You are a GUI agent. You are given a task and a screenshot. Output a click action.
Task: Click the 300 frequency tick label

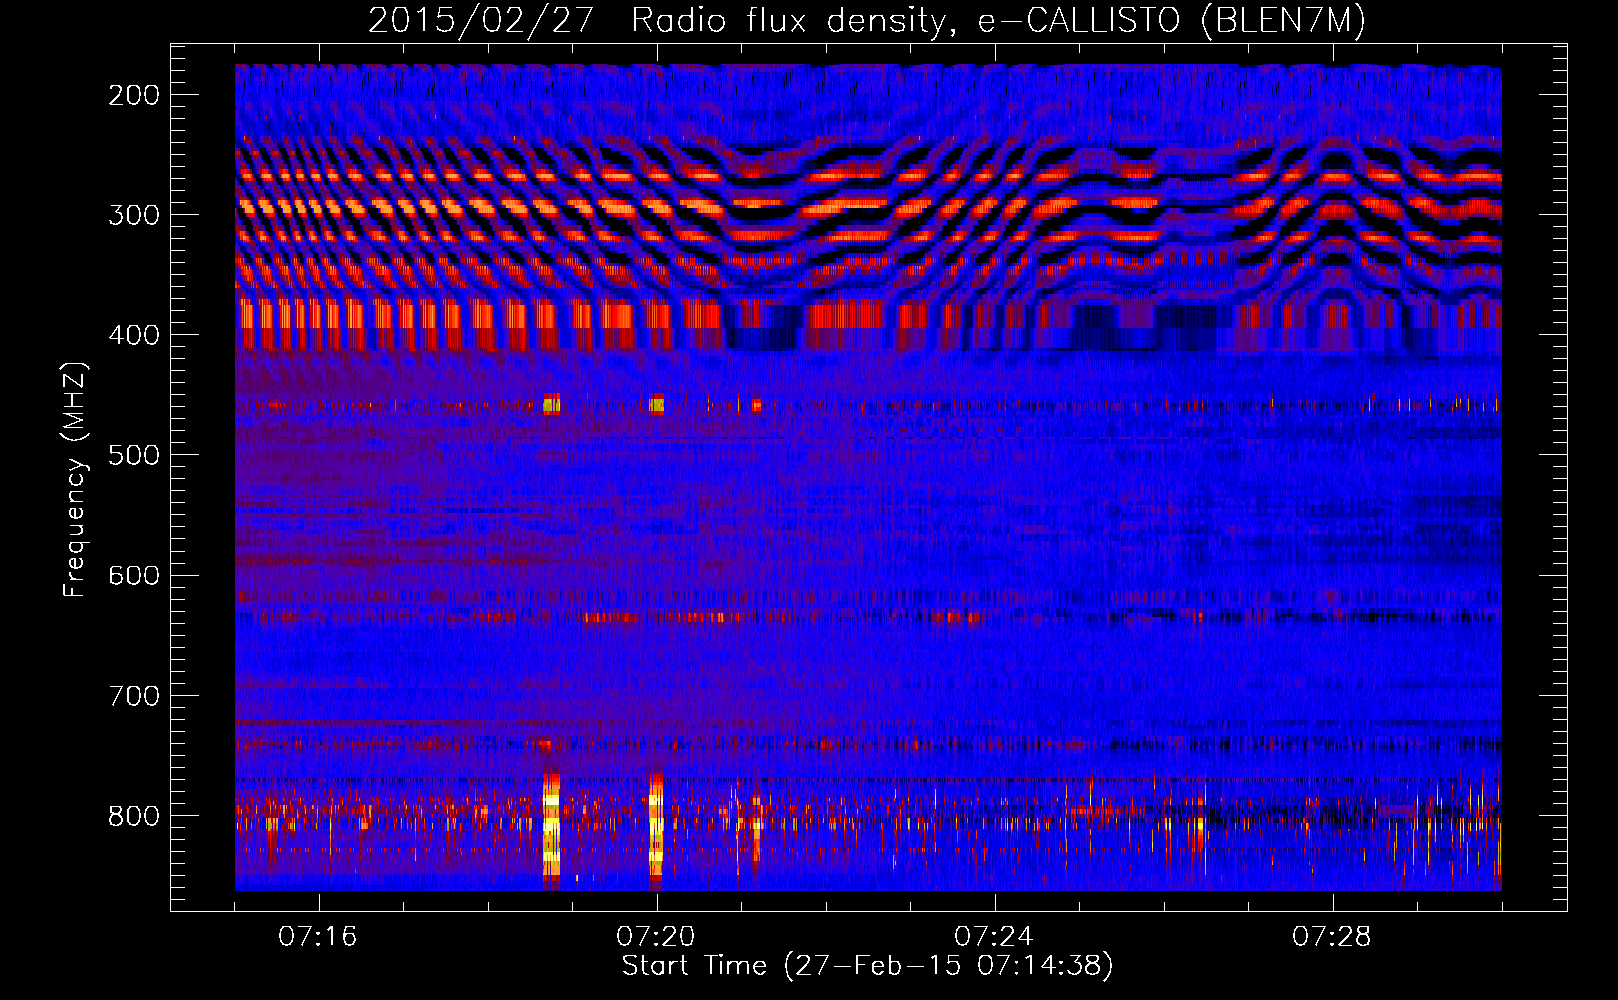point(134,215)
